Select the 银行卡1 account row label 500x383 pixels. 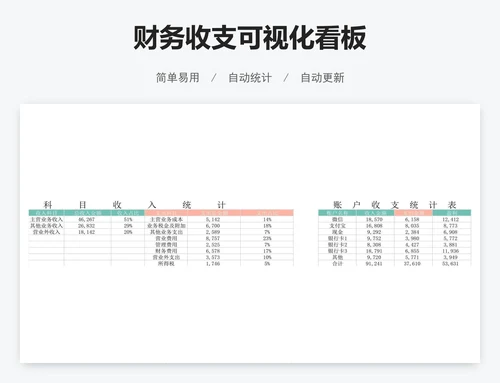[337, 238]
